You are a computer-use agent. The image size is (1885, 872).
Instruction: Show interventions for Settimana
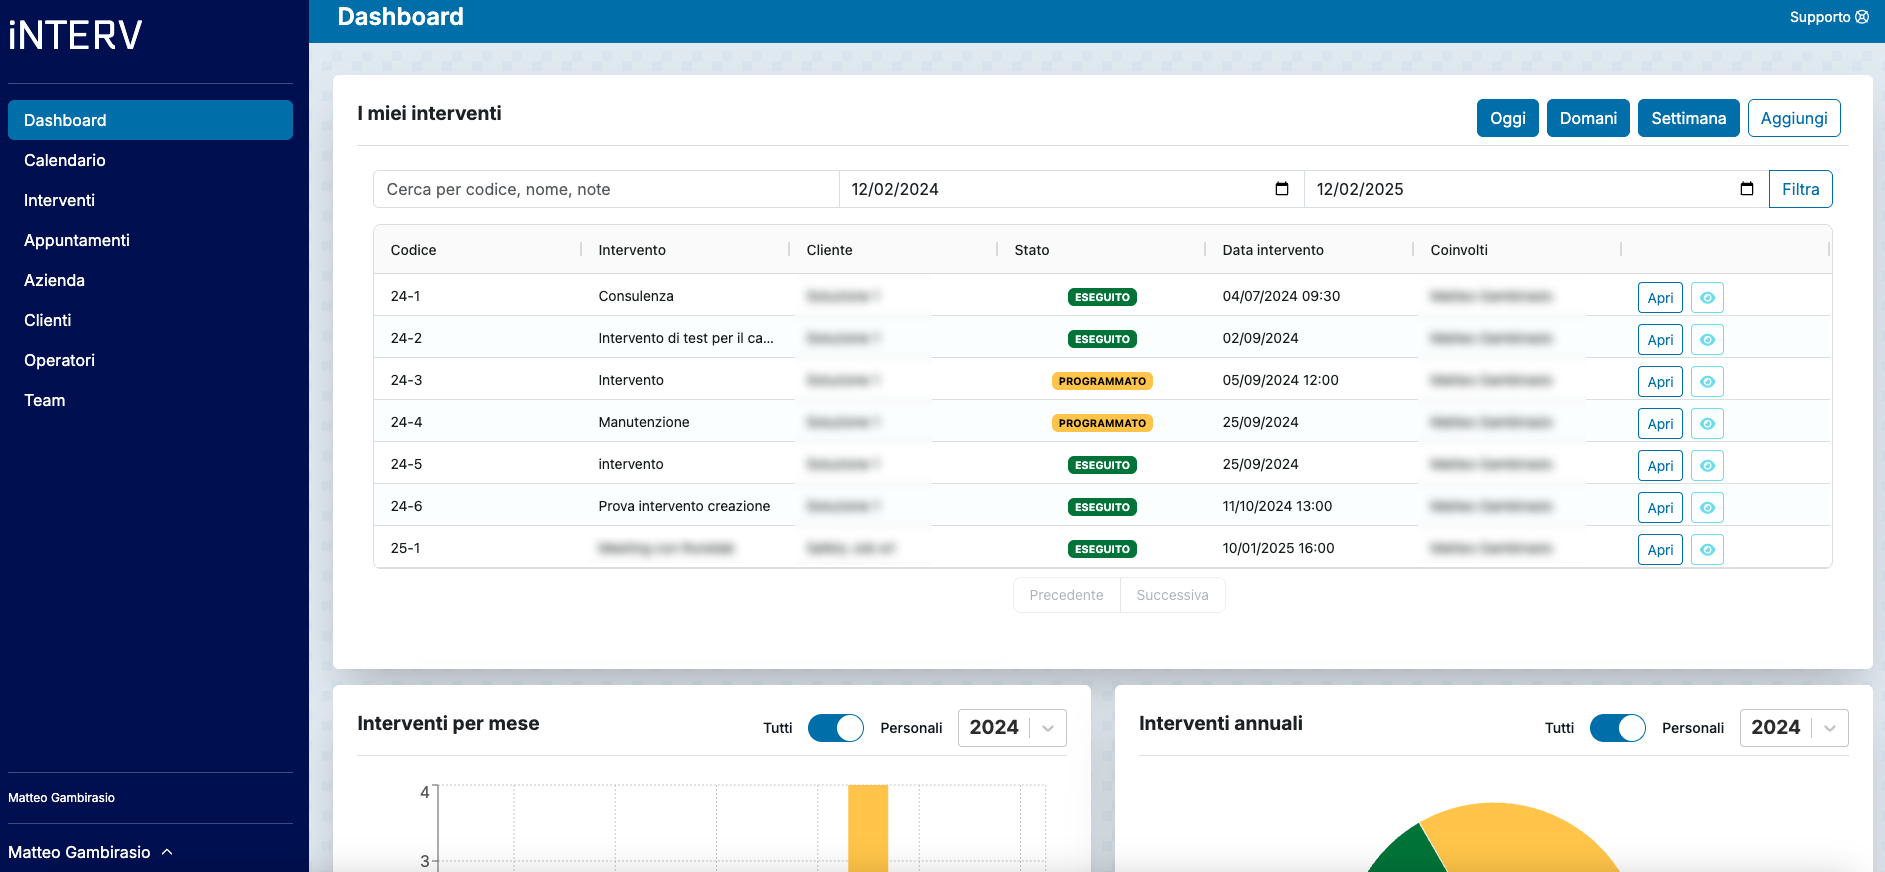pos(1689,118)
